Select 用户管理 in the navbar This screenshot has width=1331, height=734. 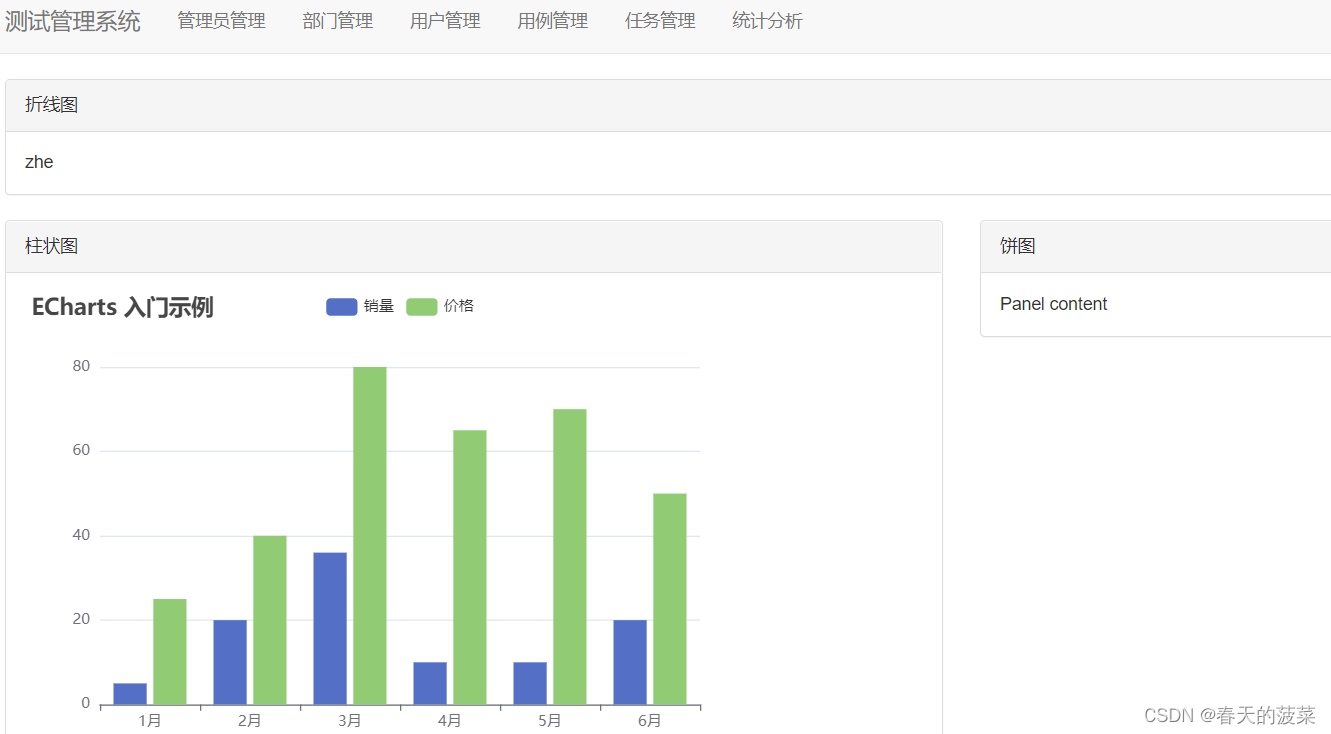pos(444,20)
